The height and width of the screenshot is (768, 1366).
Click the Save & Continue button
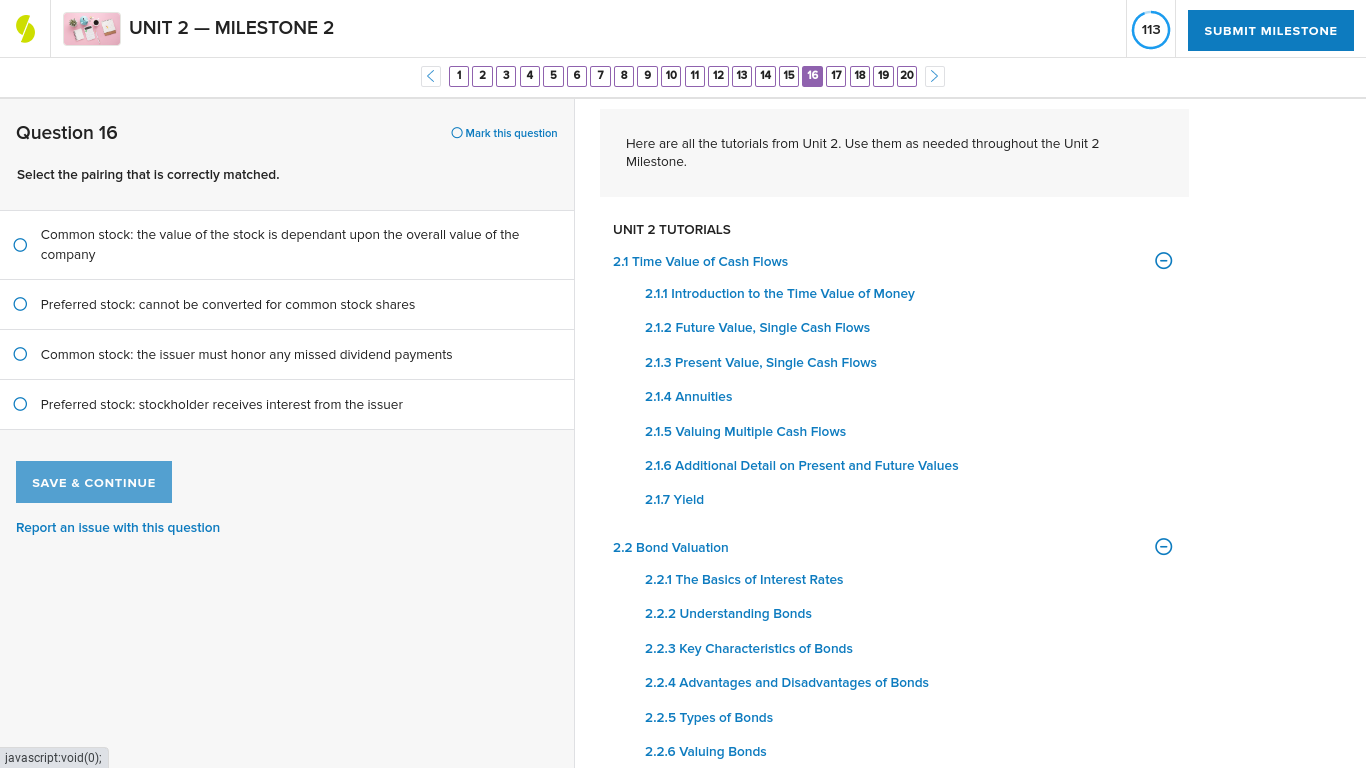click(x=93, y=481)
